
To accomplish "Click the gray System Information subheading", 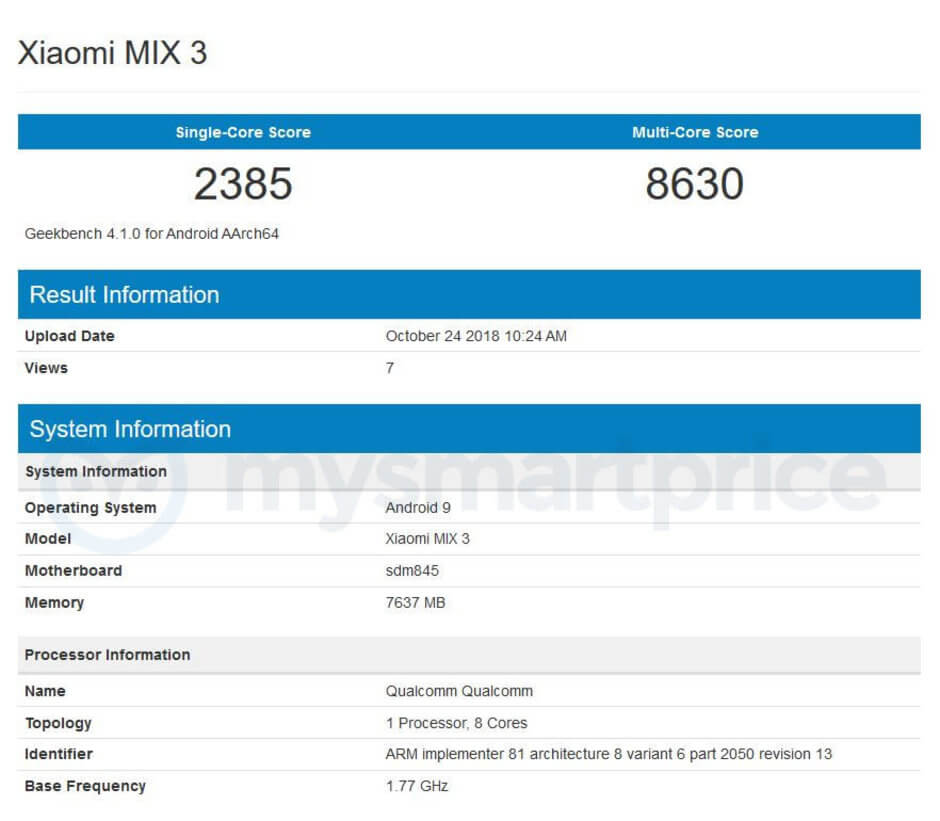I will coord(96,472).
